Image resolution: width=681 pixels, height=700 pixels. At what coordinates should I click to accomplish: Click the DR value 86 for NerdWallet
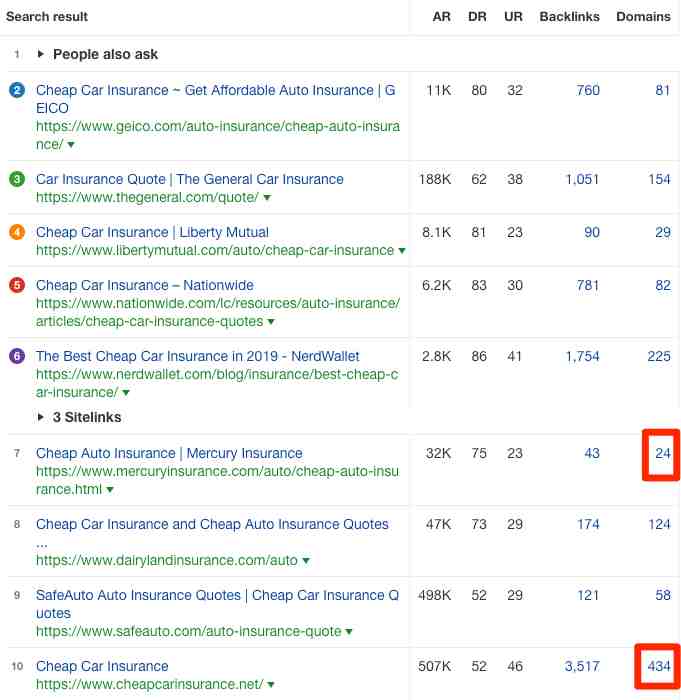pyautogui.click(x=479, y=356)
